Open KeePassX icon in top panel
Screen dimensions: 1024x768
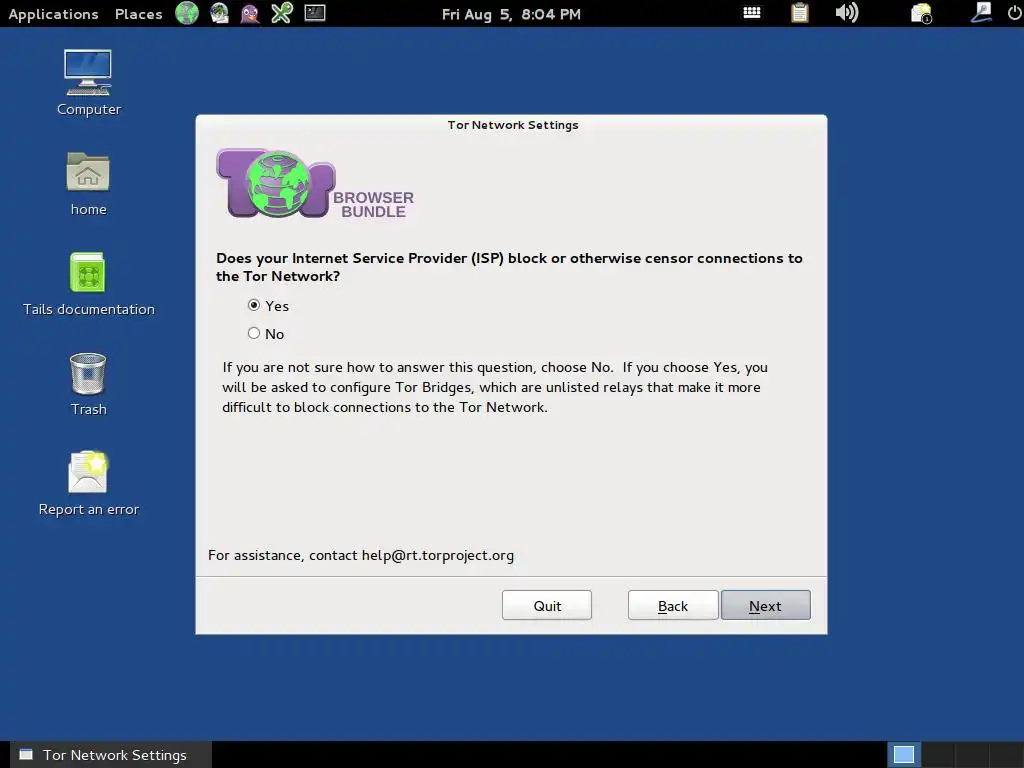tap(281, 13)
